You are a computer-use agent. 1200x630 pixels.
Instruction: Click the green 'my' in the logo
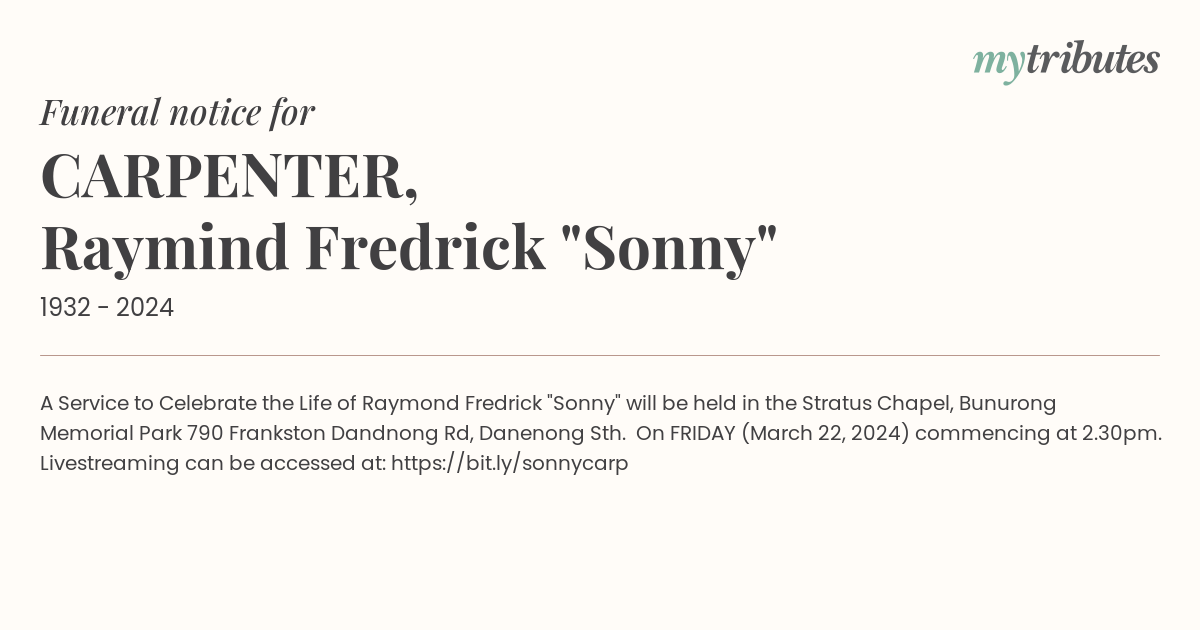pos(999,64)
